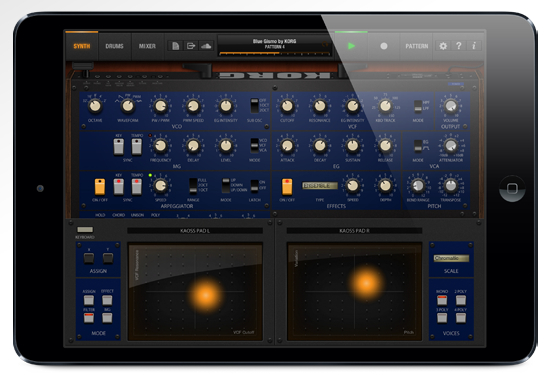Open the info 'i' icon

tap(474, 46)
